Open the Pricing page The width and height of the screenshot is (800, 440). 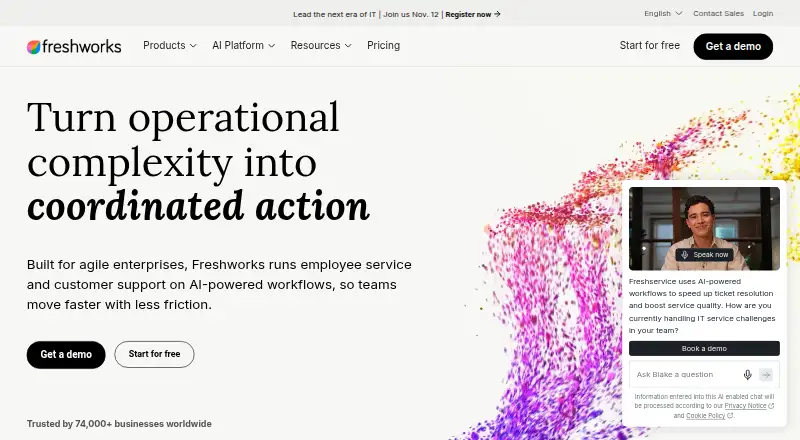[383, 45]
